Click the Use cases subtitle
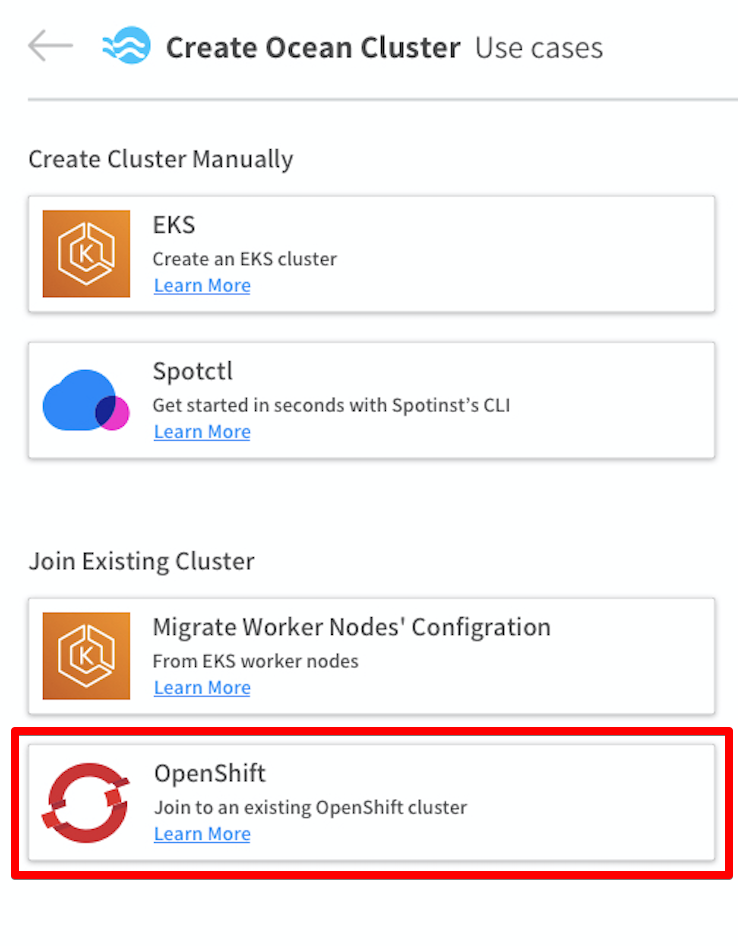Image resolution: width=738 pixels, height=946 pixels. tap(539, 47)
